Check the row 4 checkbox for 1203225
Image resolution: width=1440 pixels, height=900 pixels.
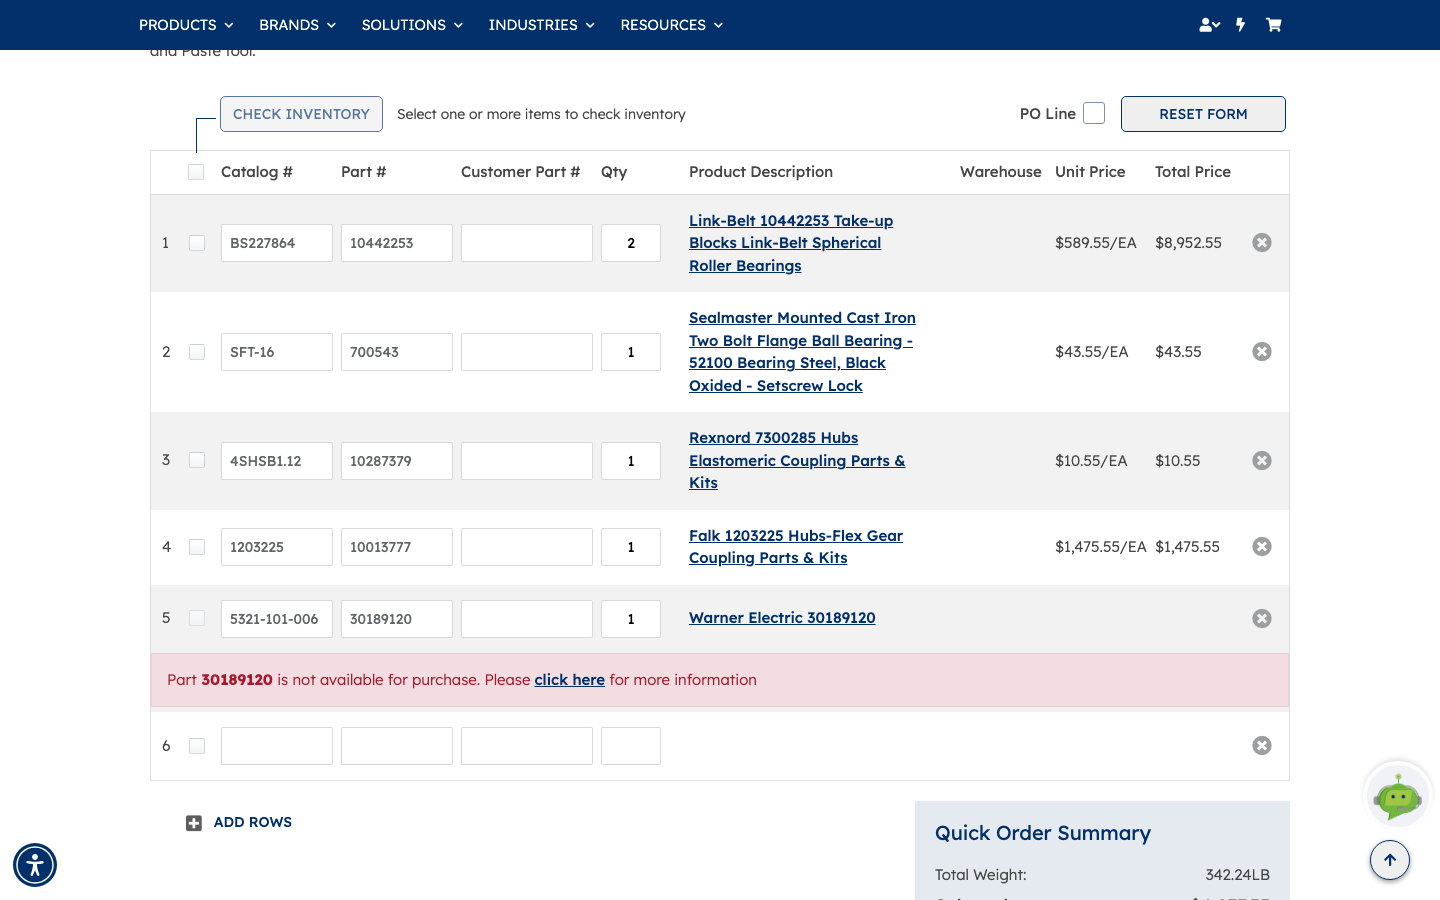pos(197,547)
